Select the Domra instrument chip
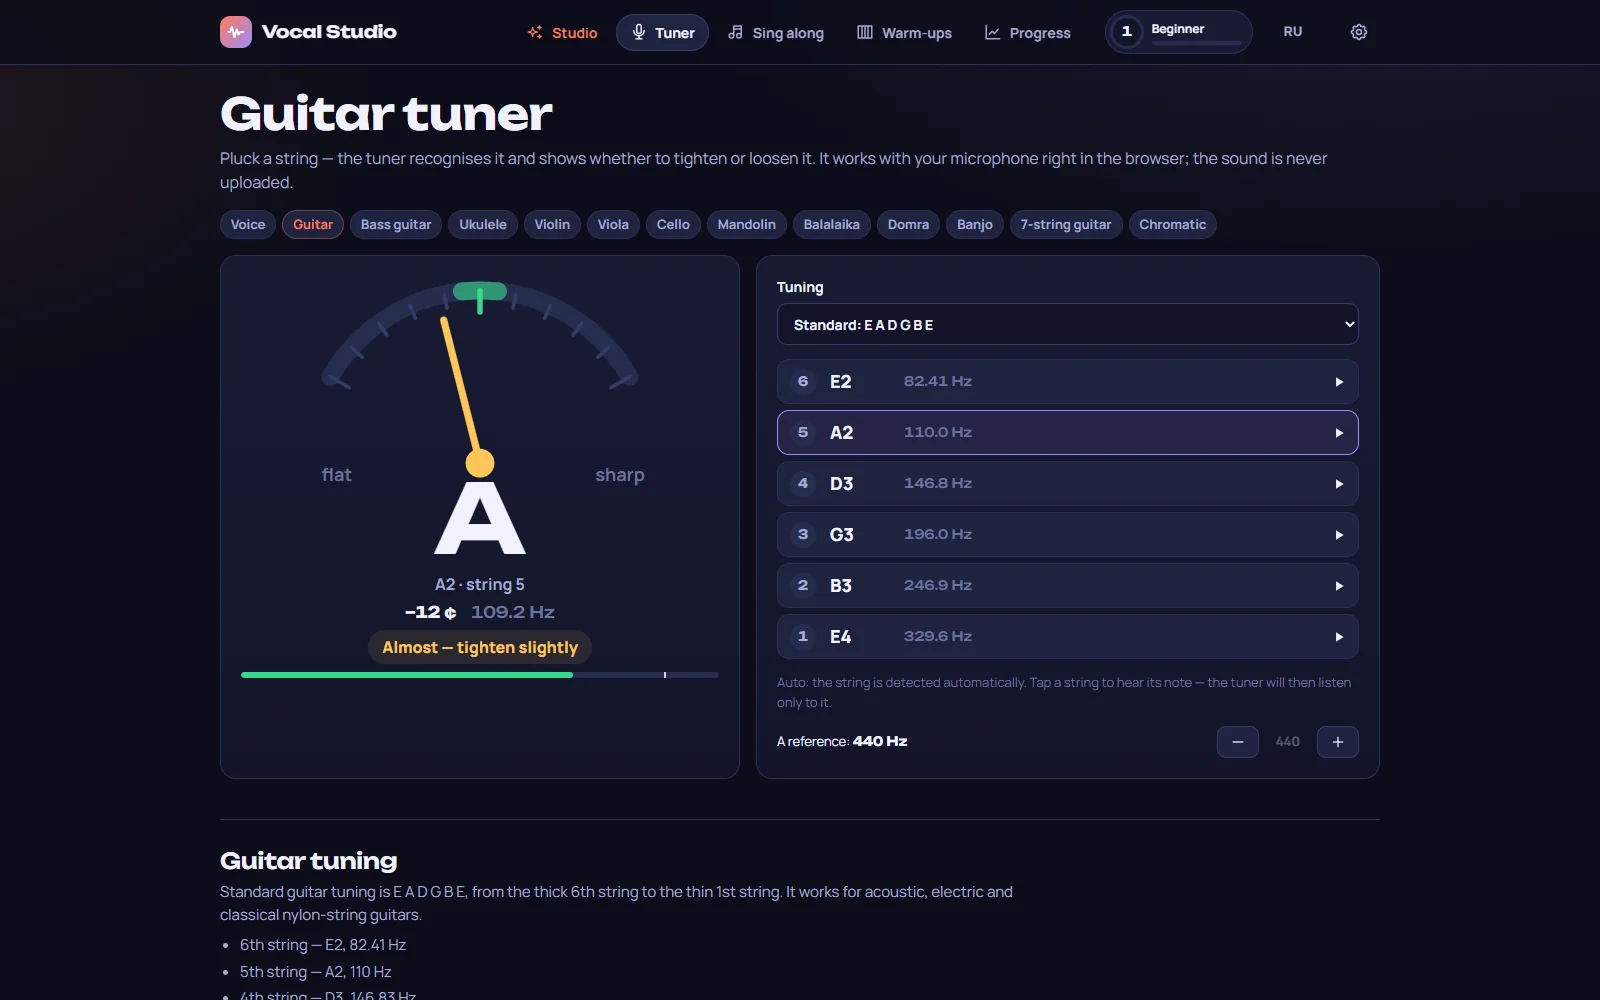The height and width of the screenshot is (1000, 1600). pos(908,224)
